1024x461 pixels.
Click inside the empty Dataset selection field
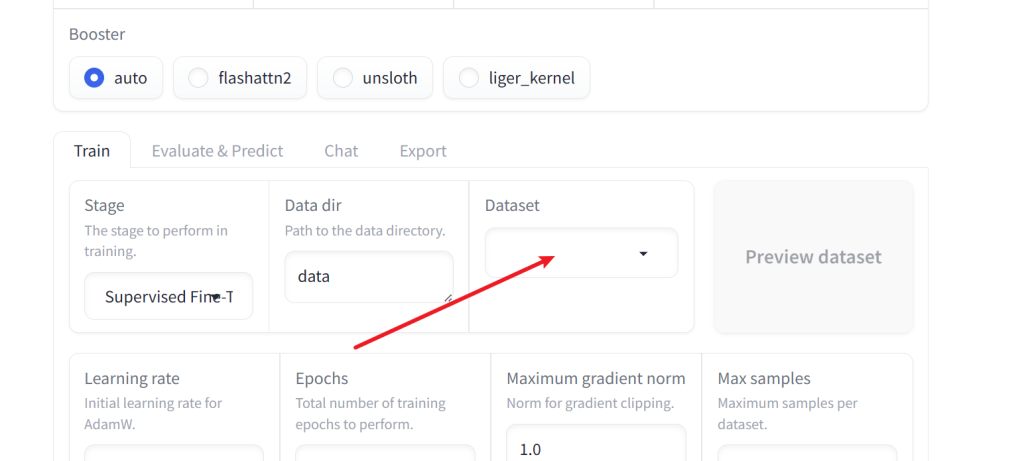[x=560, y=254]
